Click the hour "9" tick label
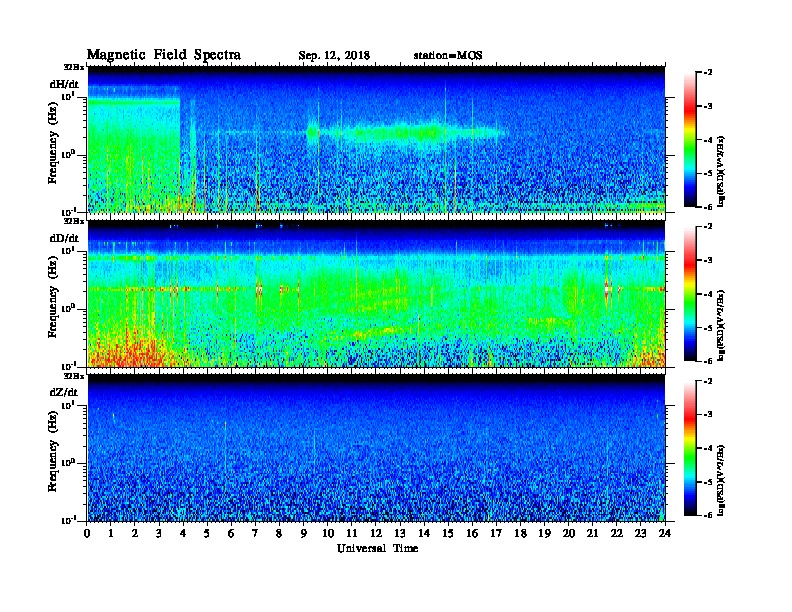This screenshot has height=612, width=792. click(x=304, y=533)
